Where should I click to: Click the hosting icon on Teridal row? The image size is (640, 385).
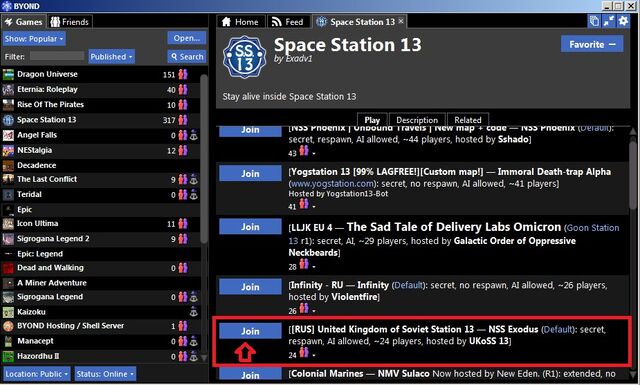click(x=194, y=194)
